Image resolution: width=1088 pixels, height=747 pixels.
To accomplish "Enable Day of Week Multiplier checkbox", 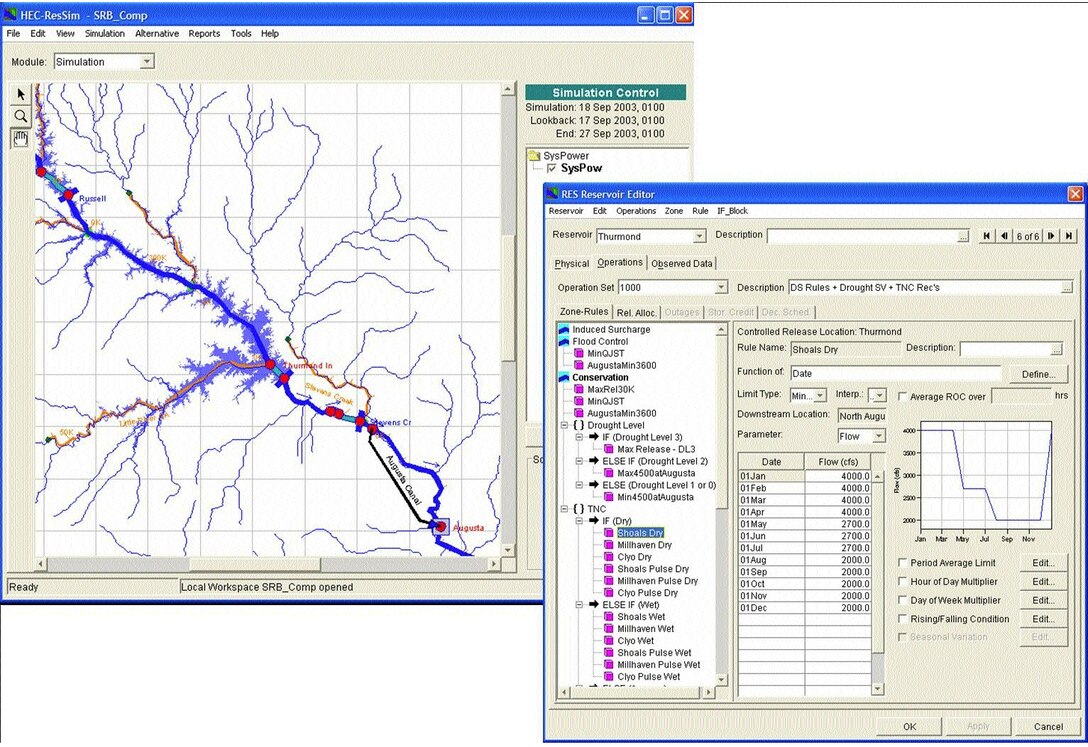I will point(902,600).
